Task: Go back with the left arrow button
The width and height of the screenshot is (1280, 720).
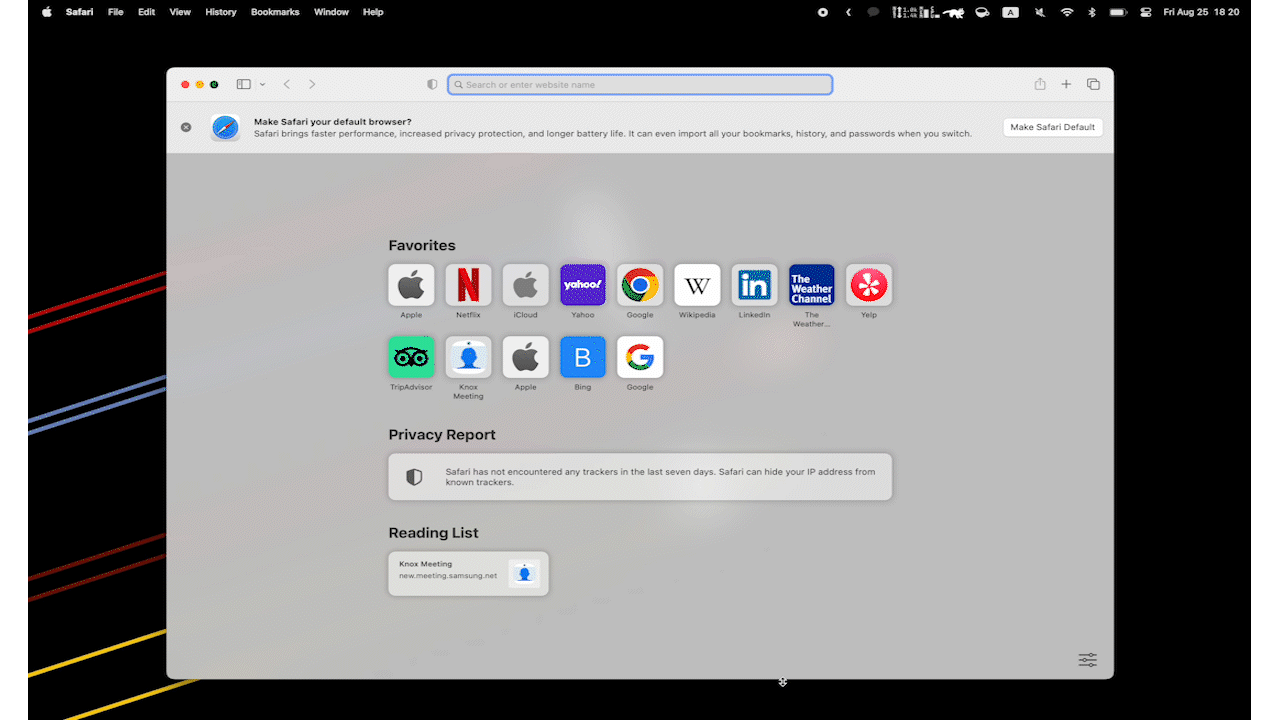Action: [x=287, y=84]
